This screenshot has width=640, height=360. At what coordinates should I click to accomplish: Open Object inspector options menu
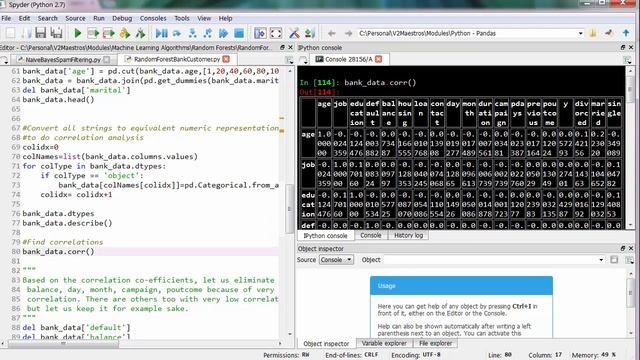[629, 260]
